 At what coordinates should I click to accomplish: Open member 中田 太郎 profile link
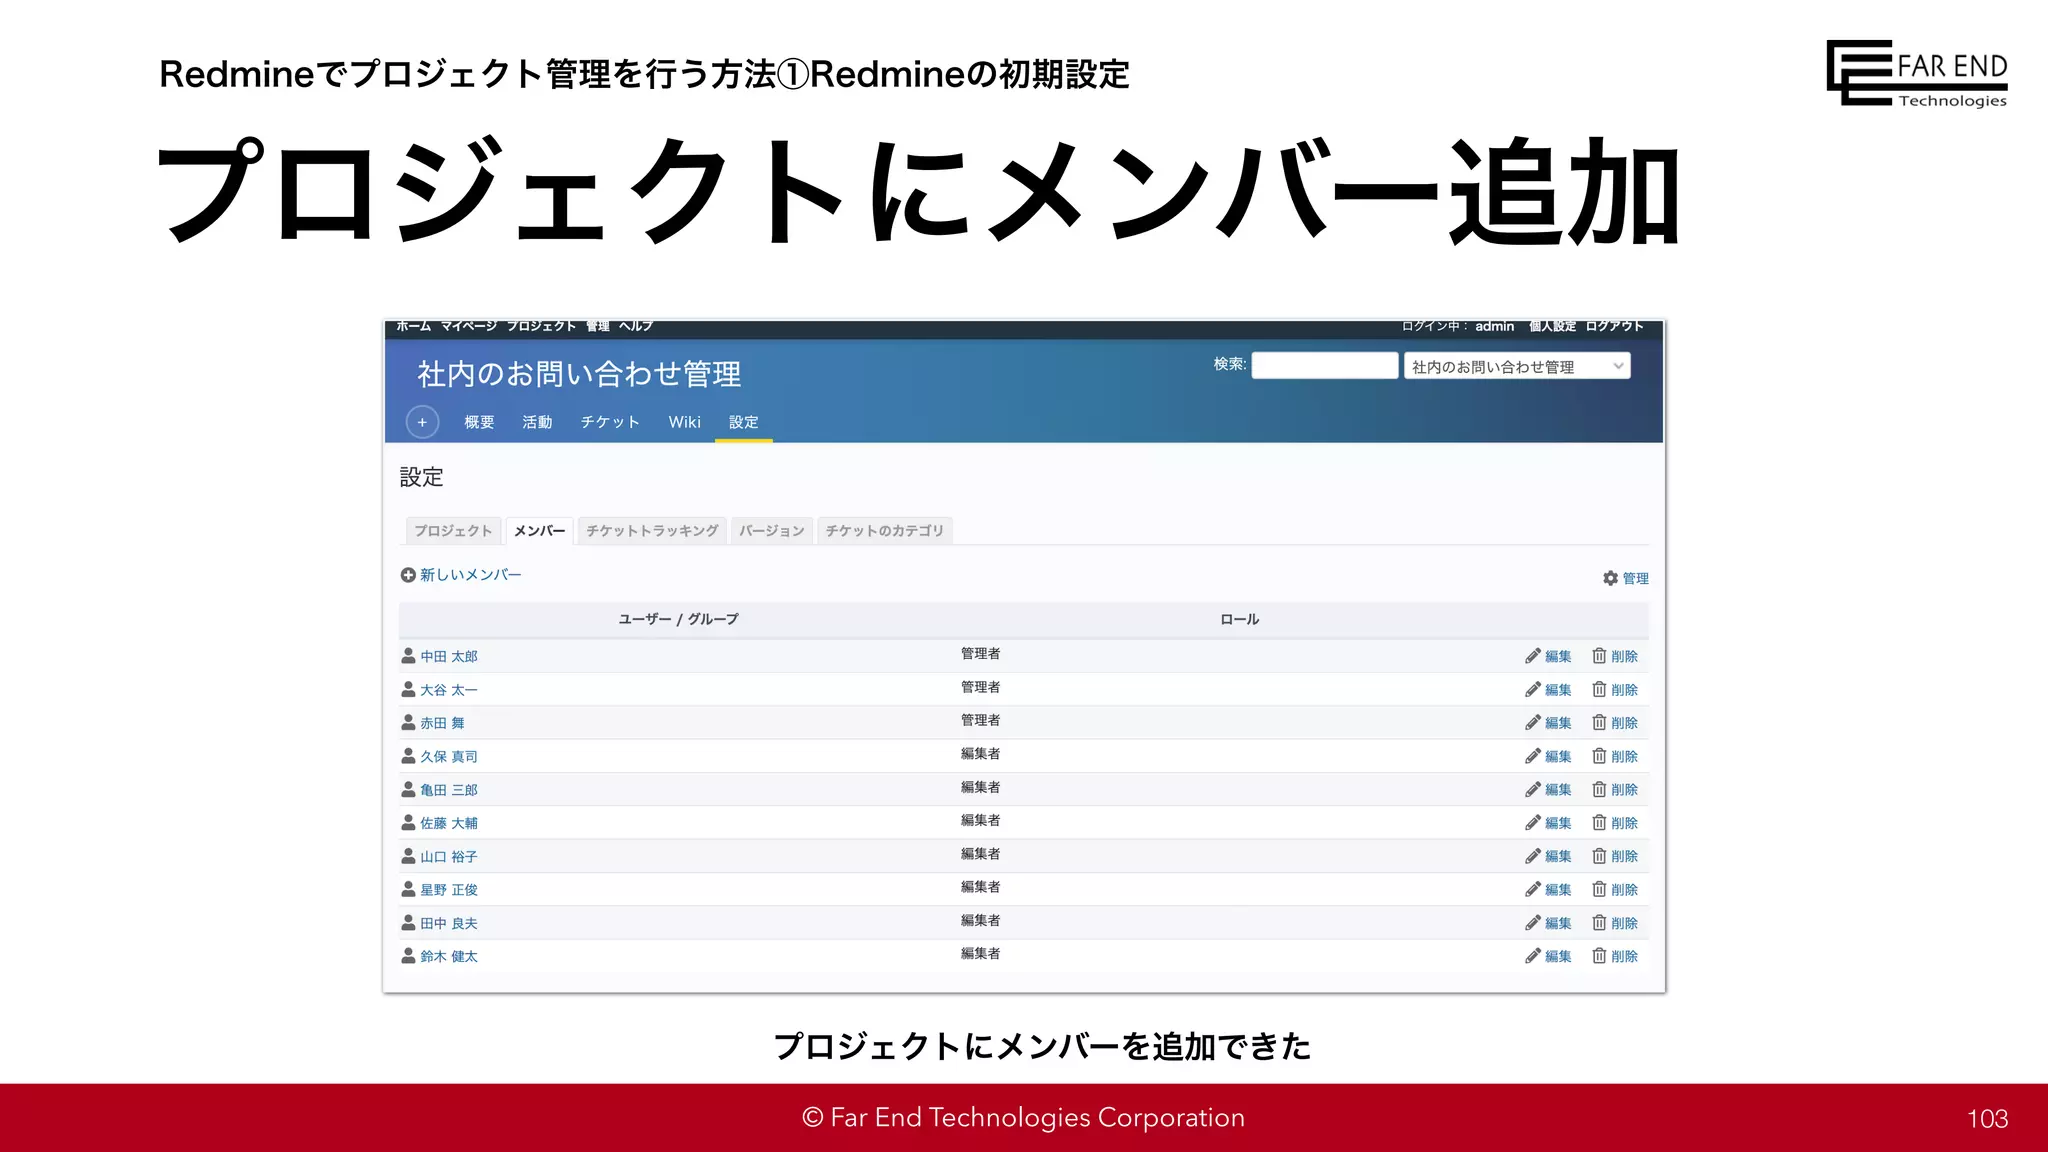(x=449, y=656)
